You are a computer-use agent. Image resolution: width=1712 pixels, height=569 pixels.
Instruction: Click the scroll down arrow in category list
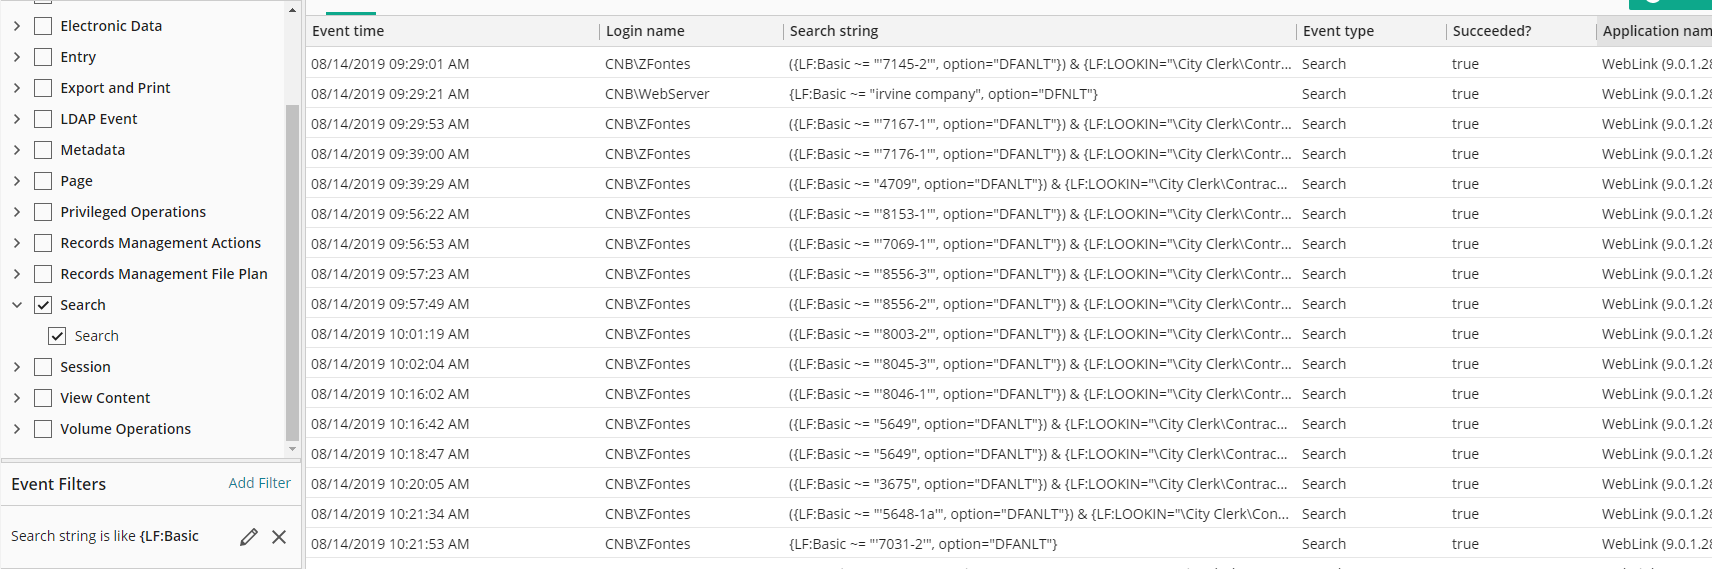pyautogui.click(x=292, y=449)
